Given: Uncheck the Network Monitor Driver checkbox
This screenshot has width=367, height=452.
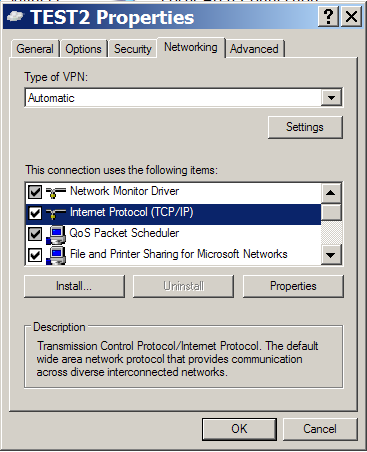Looking at the screenshot, I should coord(35,192).
